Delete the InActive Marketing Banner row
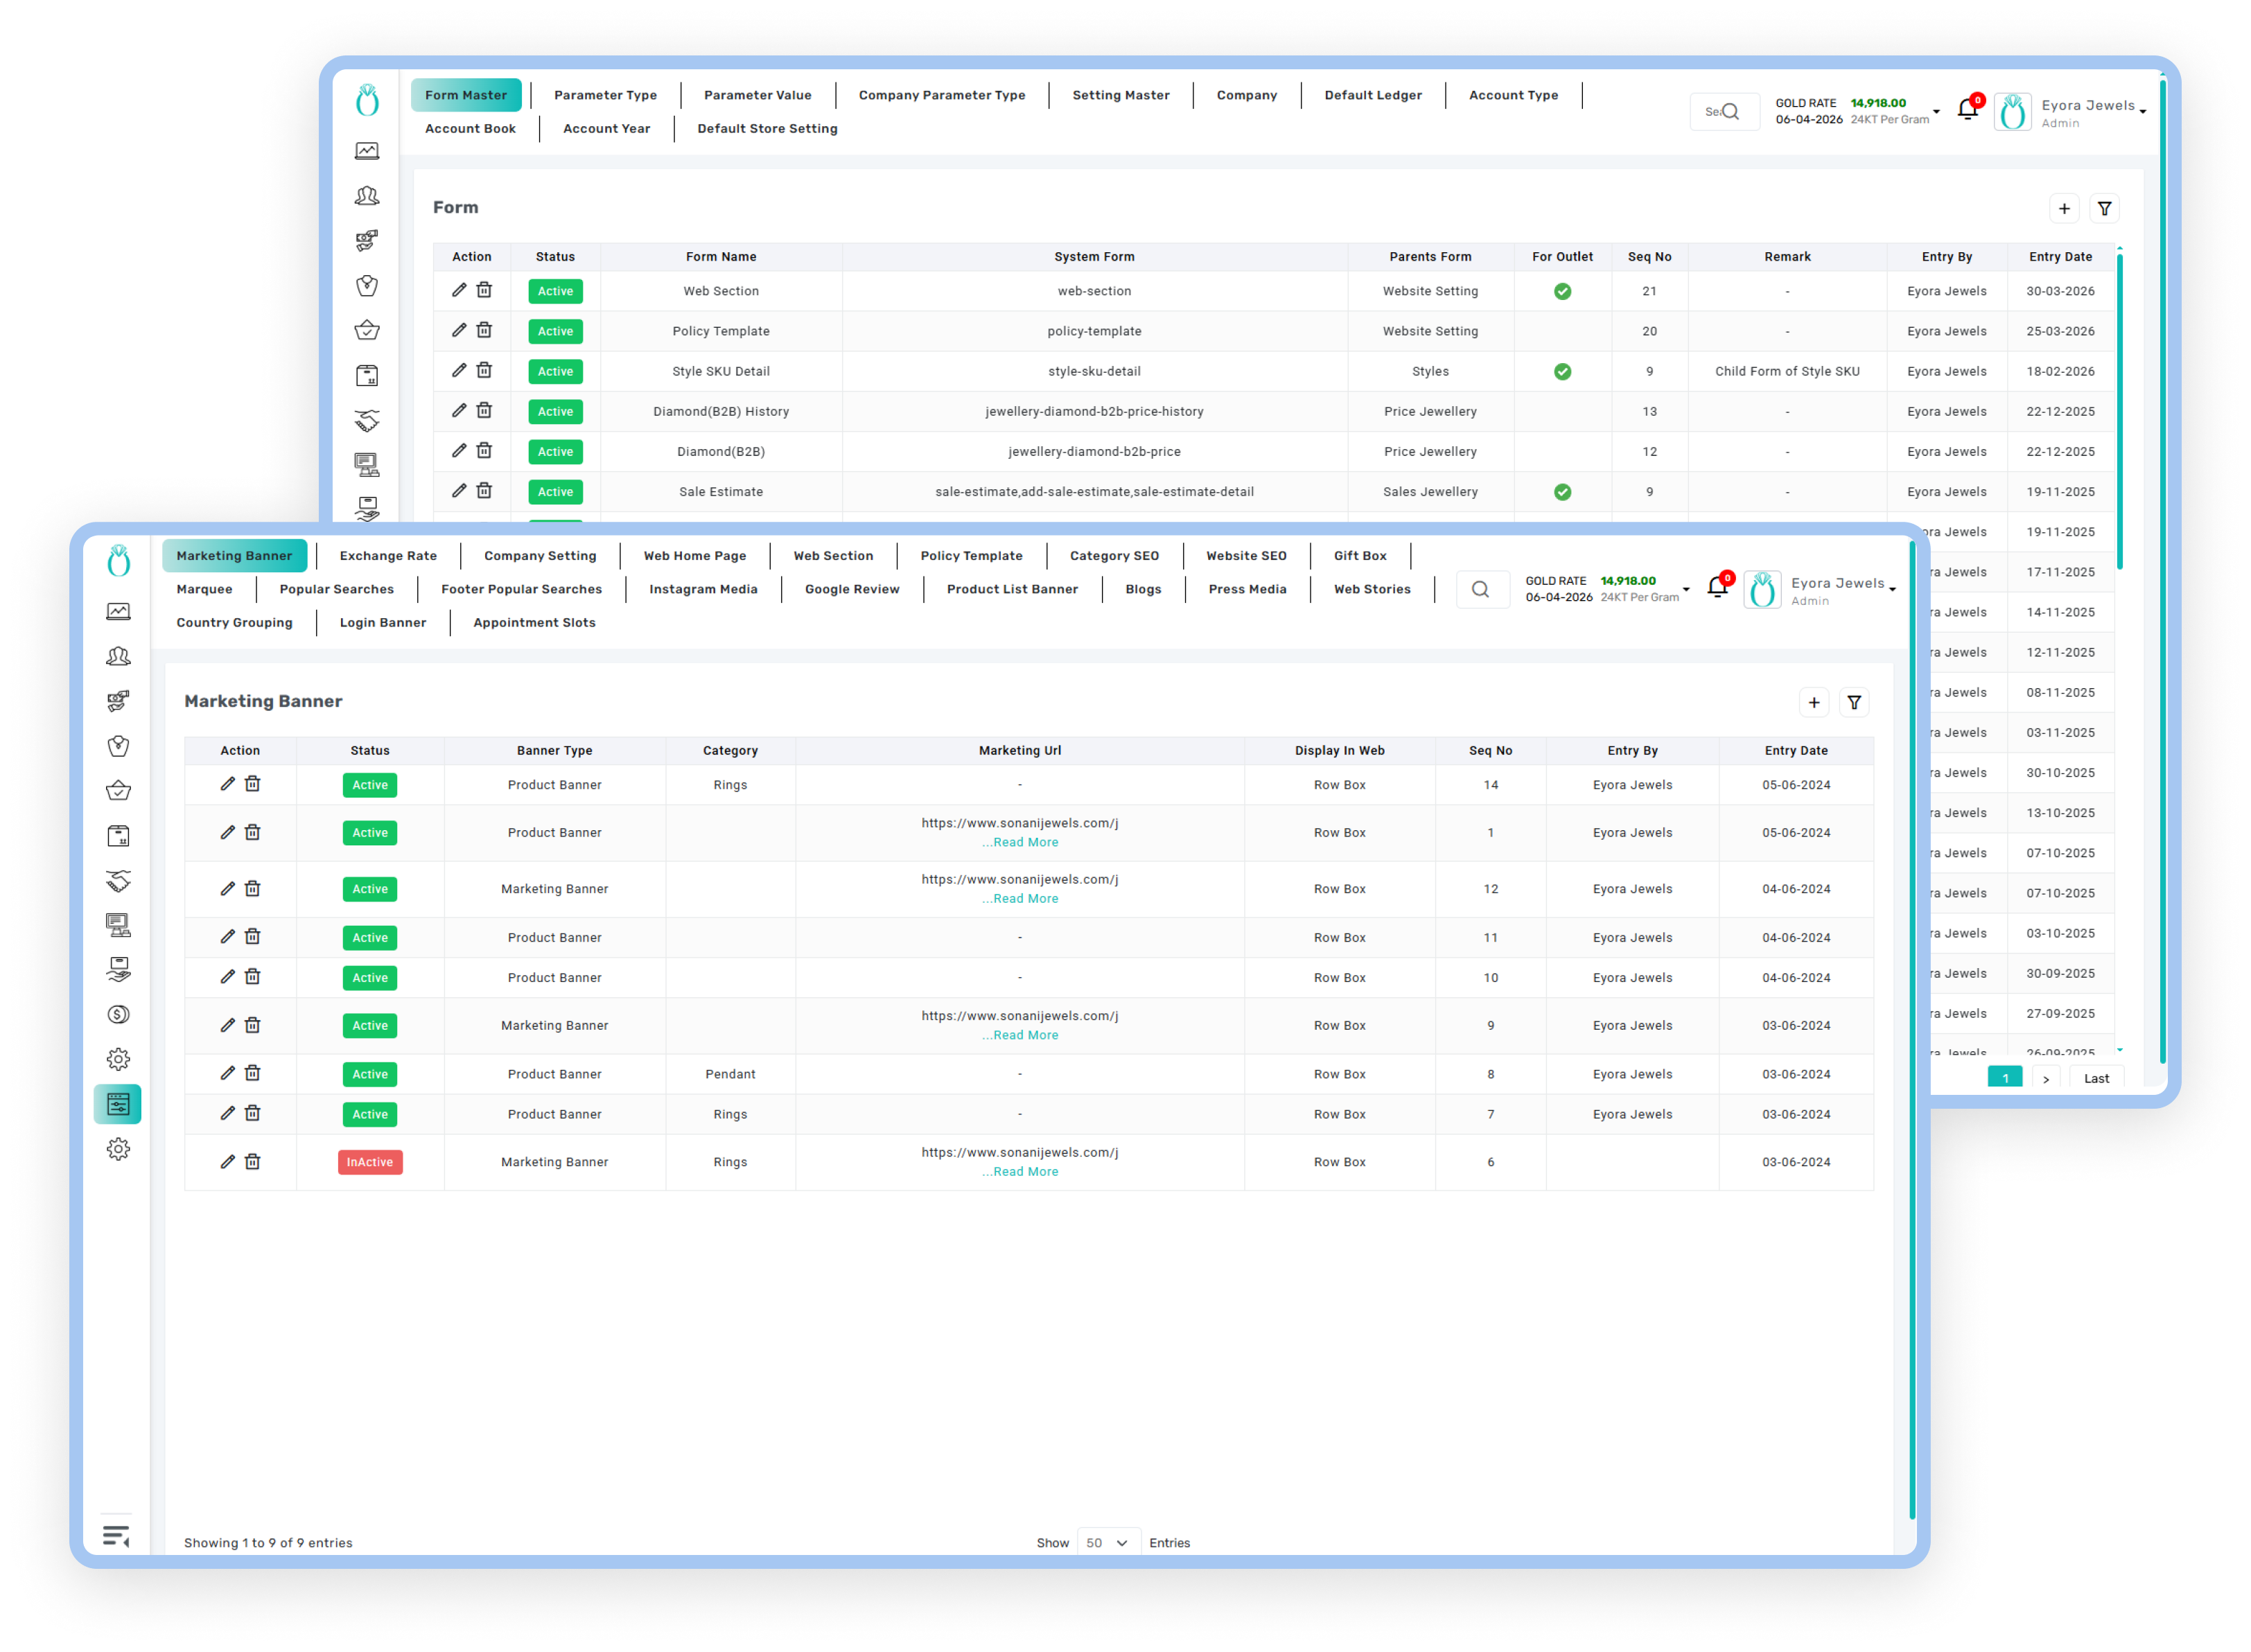 (x=252, y=1161)
